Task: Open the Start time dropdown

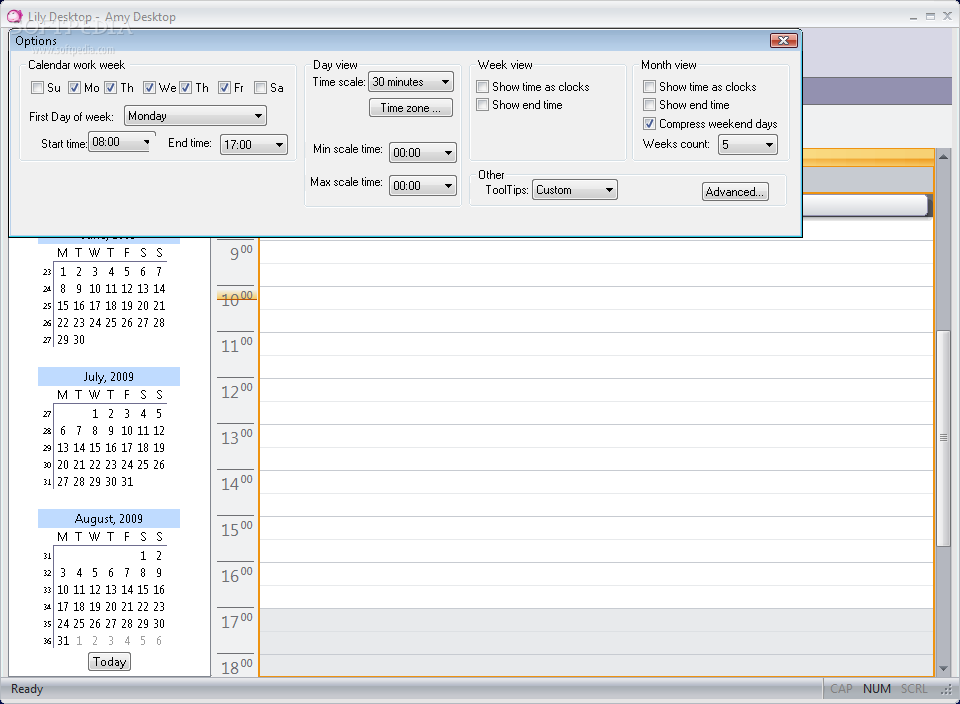Action: (x=122, y=142)
